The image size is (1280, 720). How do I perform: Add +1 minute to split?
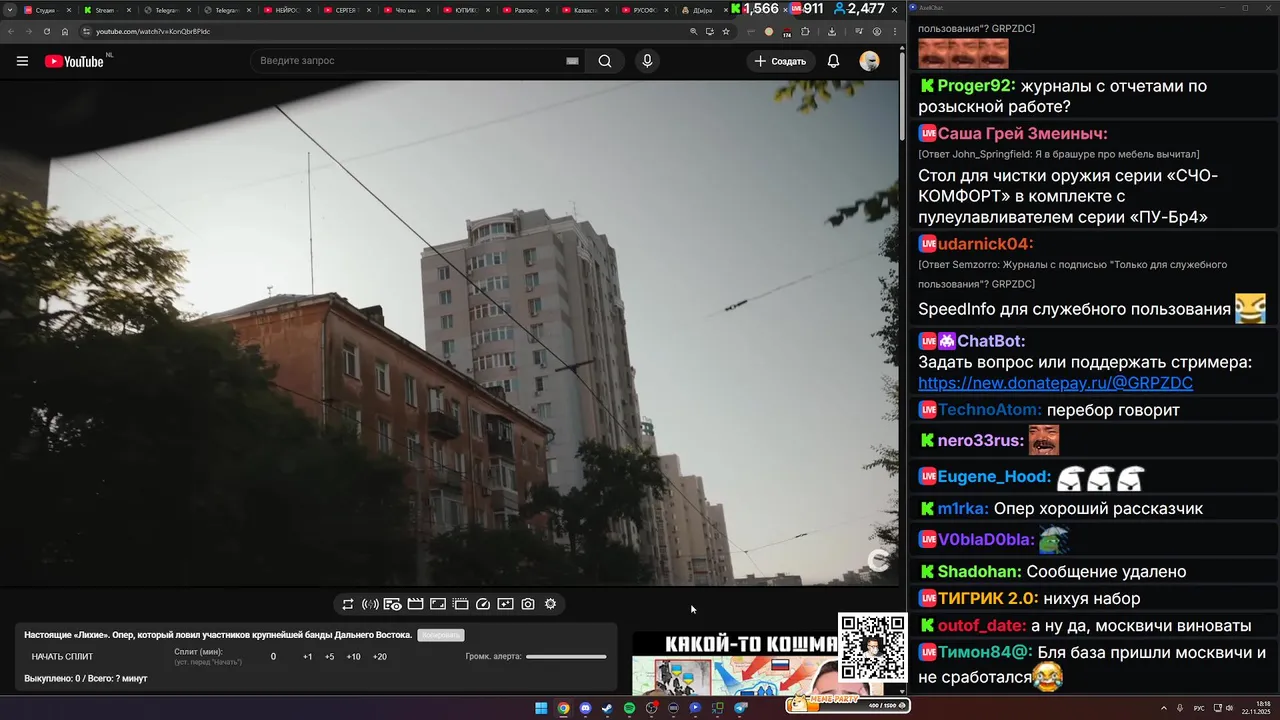point(307,657)
